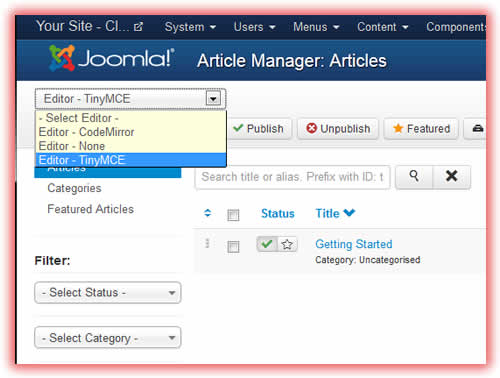Choose highlighted Editor - TinyMCE option
The height and width of the screenshot is (378, 500).
click(131, 160)
